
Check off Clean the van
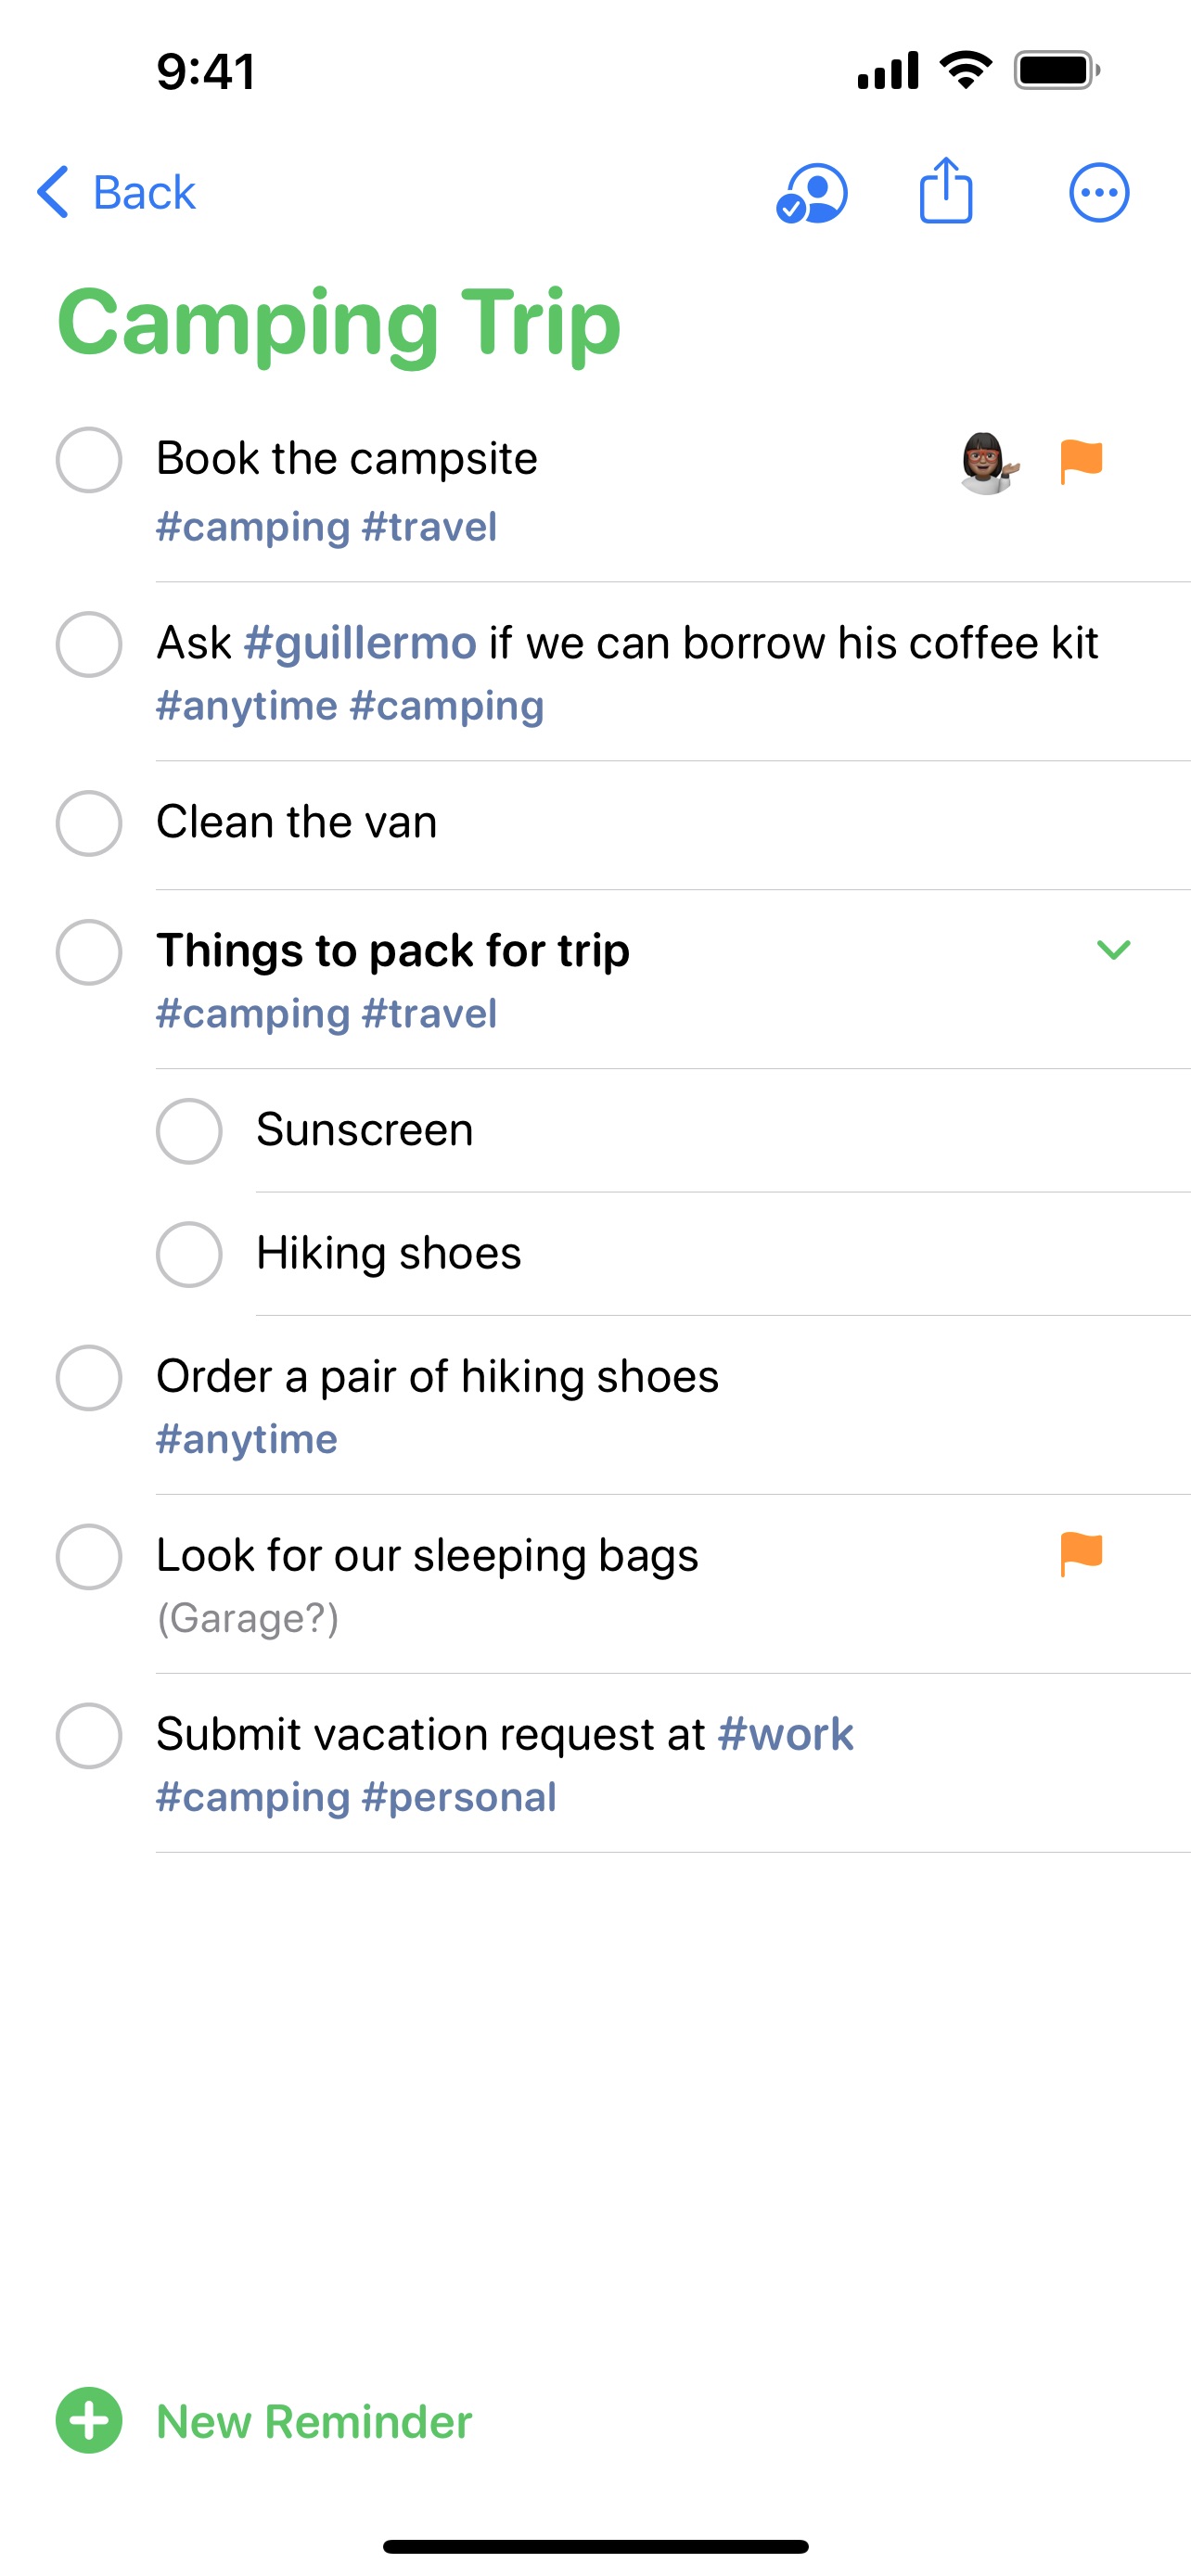click(89, 823)
